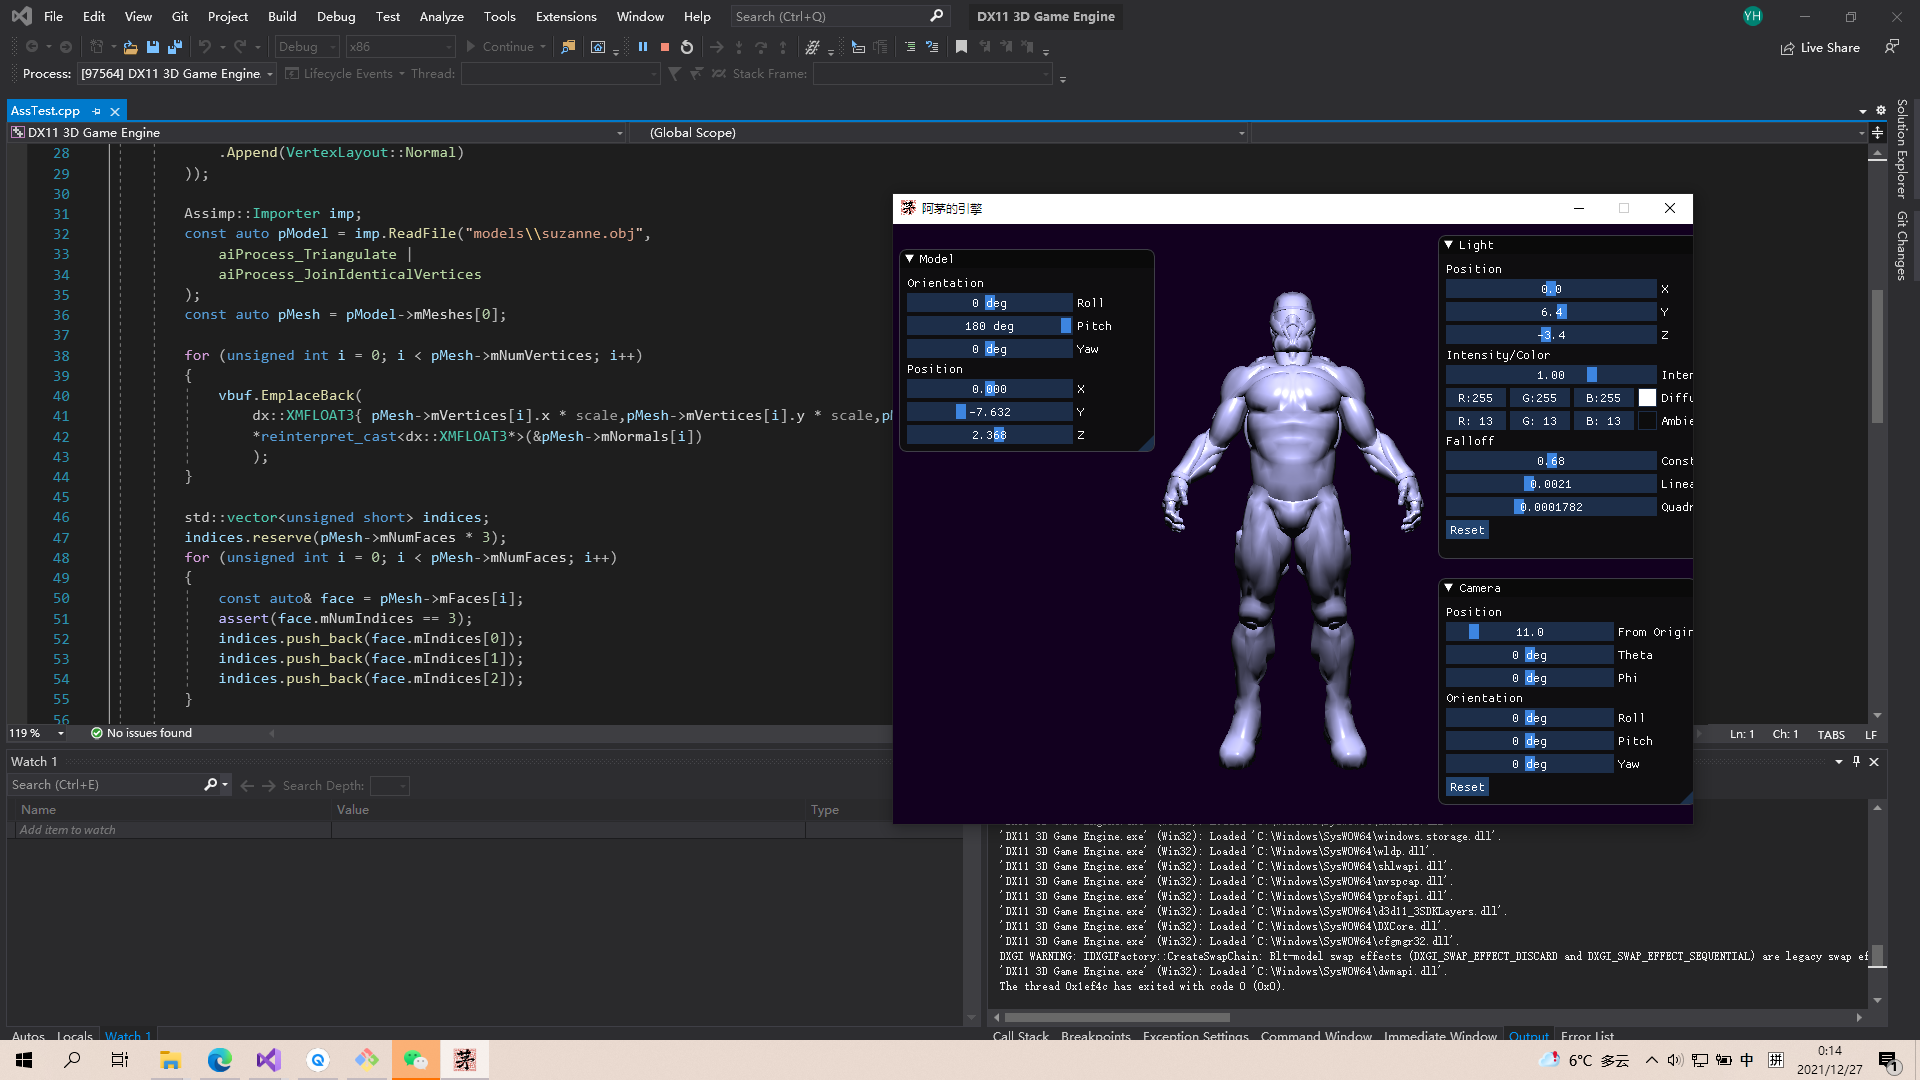The image size is (1920, 1080).
Task: Stop debugging with the red square icon
Action: (664, 47)
